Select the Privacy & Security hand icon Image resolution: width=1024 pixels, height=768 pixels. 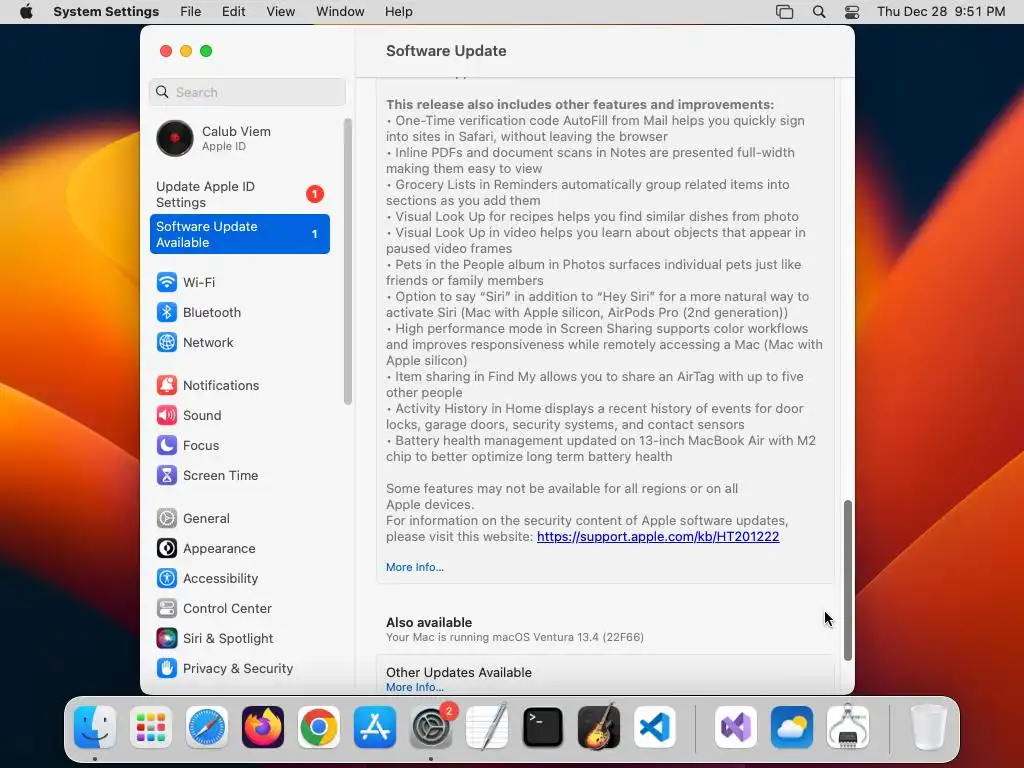coord(167,669)
